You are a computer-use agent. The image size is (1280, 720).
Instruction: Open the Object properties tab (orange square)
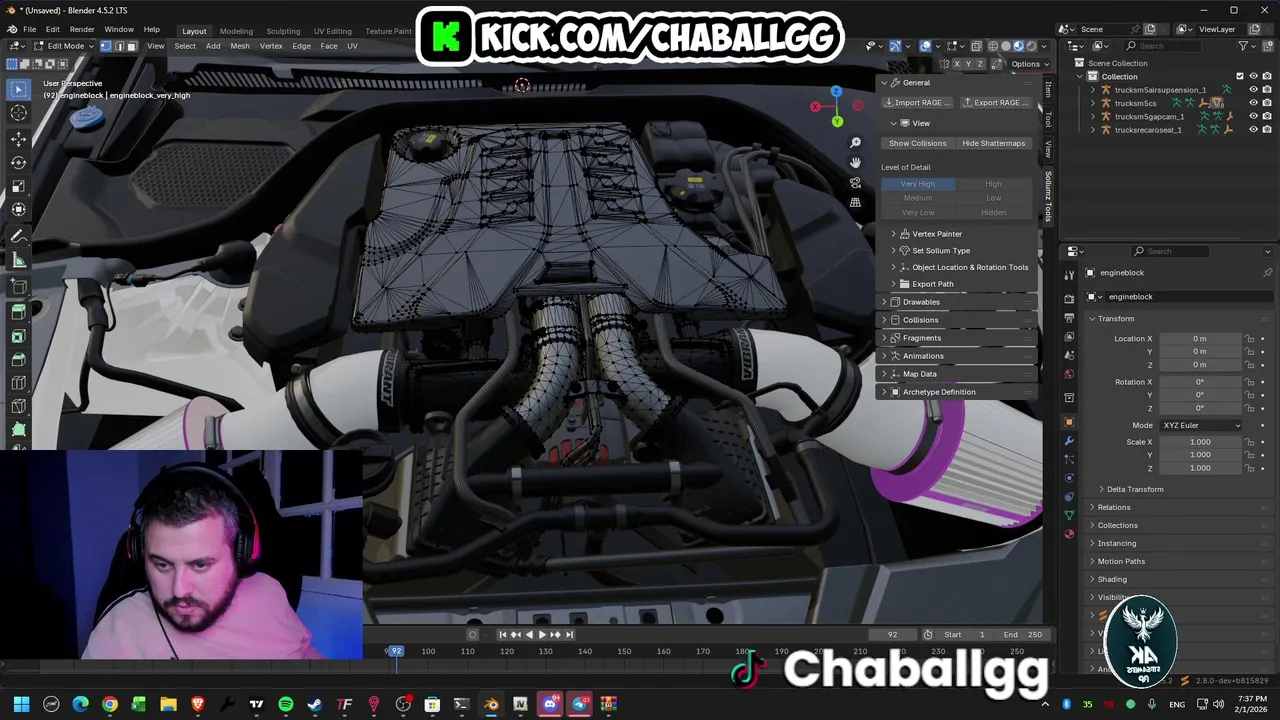point(1069,422)
